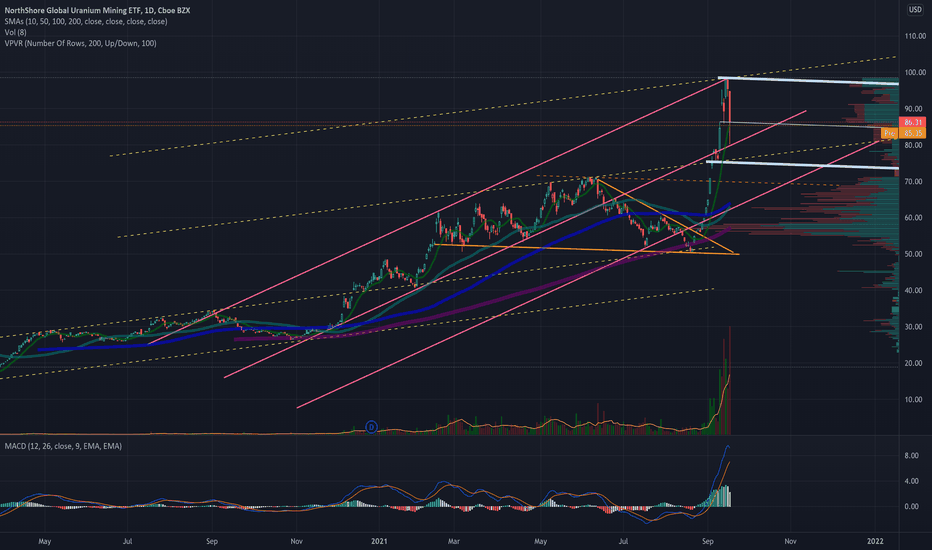Click the 40.00 price axis label
The width and height of the screenshot is (932, 550).
[915, 290]
